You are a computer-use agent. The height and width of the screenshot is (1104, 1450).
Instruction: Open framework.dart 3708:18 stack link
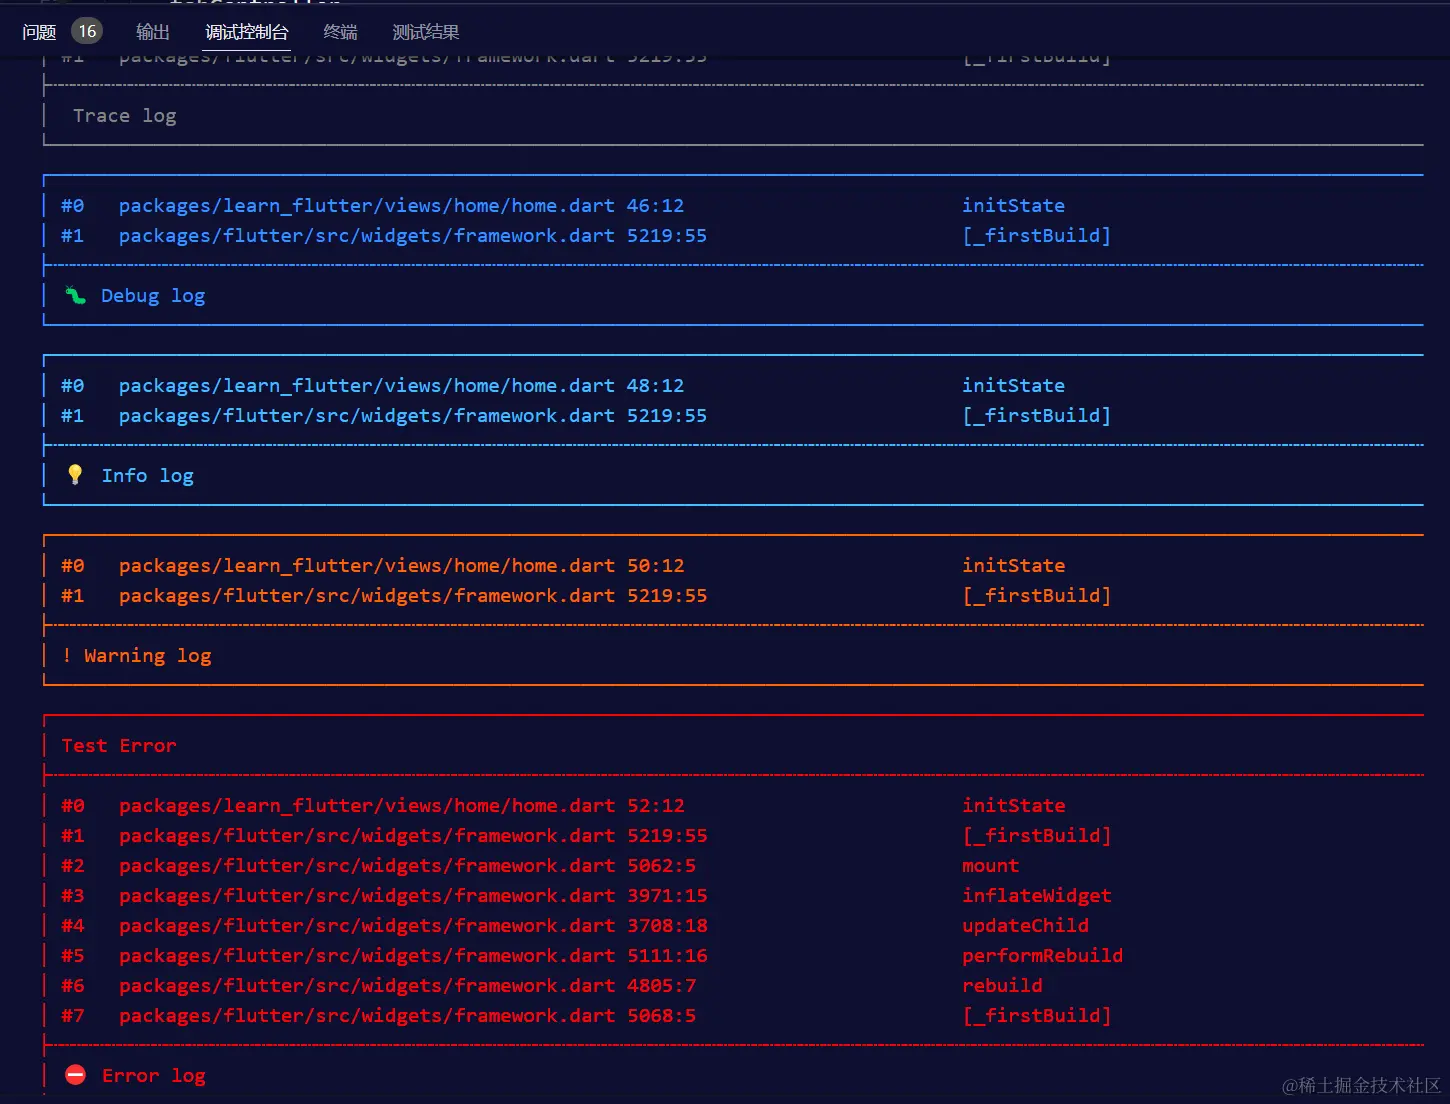click(x=413, y=925)
